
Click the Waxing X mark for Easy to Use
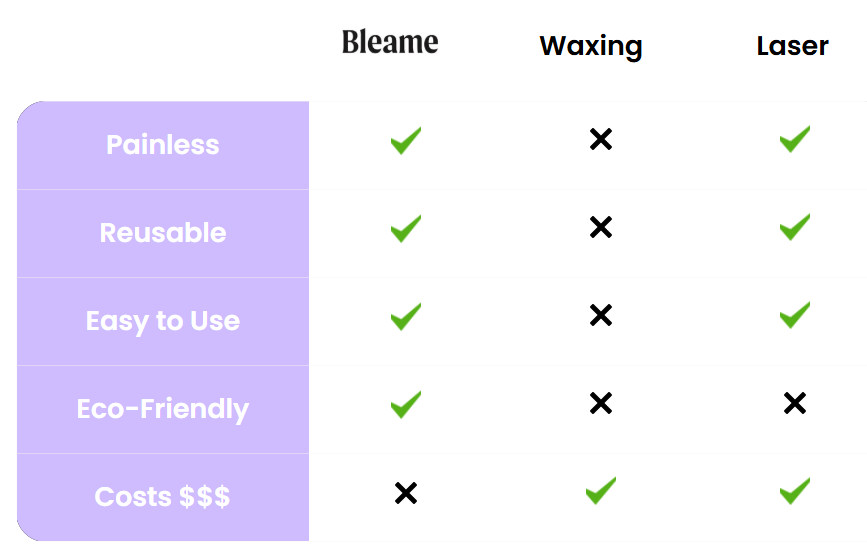600,316
